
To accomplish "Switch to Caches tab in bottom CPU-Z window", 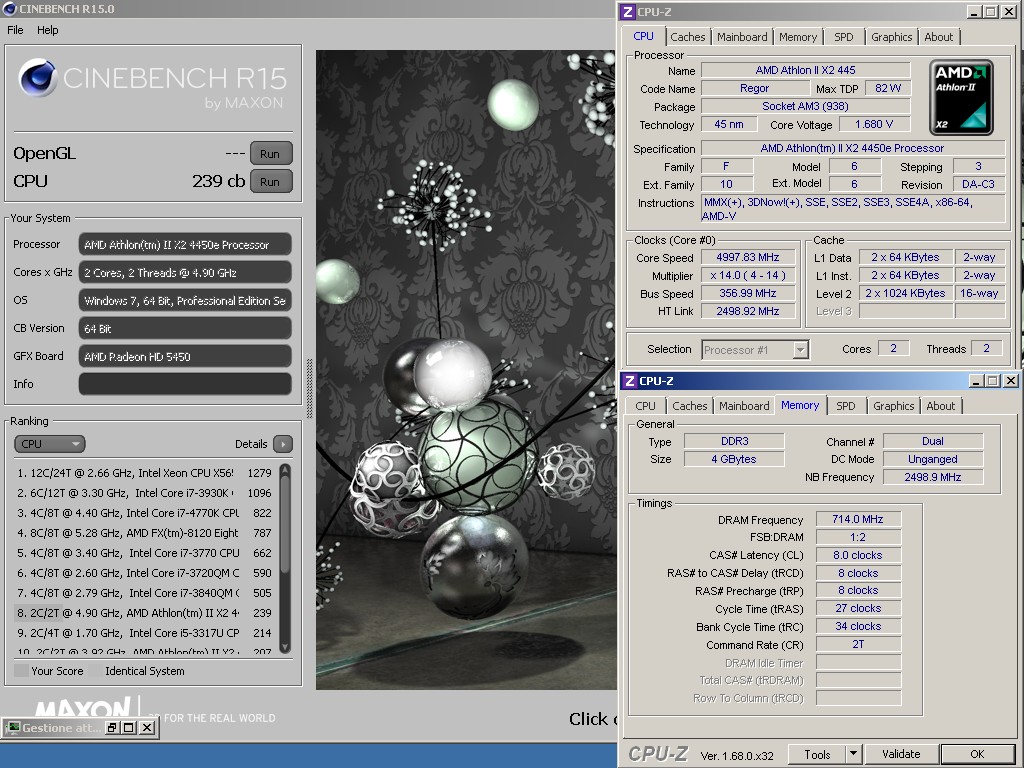I will (x=690, y=406).
